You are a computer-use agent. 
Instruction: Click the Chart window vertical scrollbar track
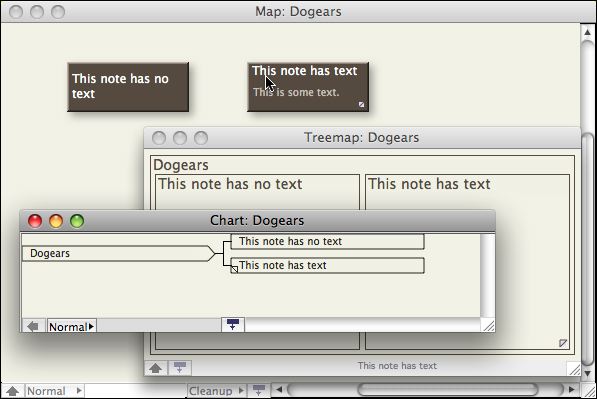488,276
